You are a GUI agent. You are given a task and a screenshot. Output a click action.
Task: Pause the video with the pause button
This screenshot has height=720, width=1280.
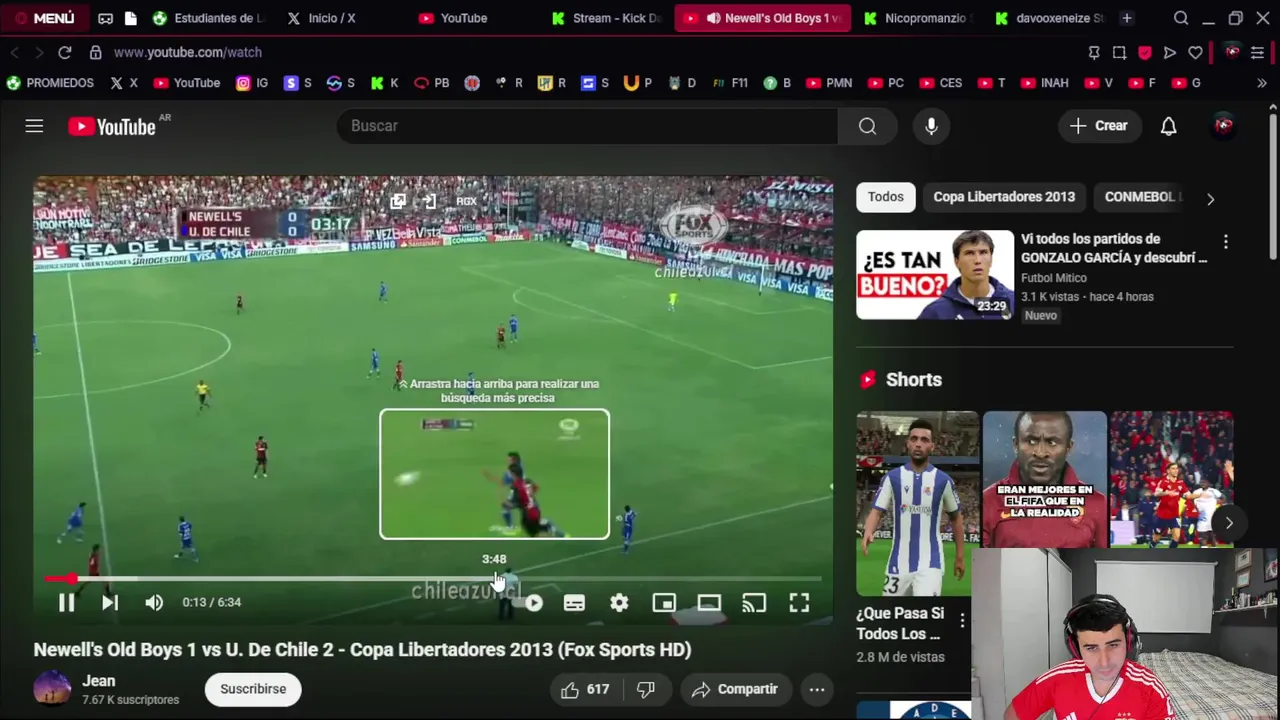pos(66,602)
